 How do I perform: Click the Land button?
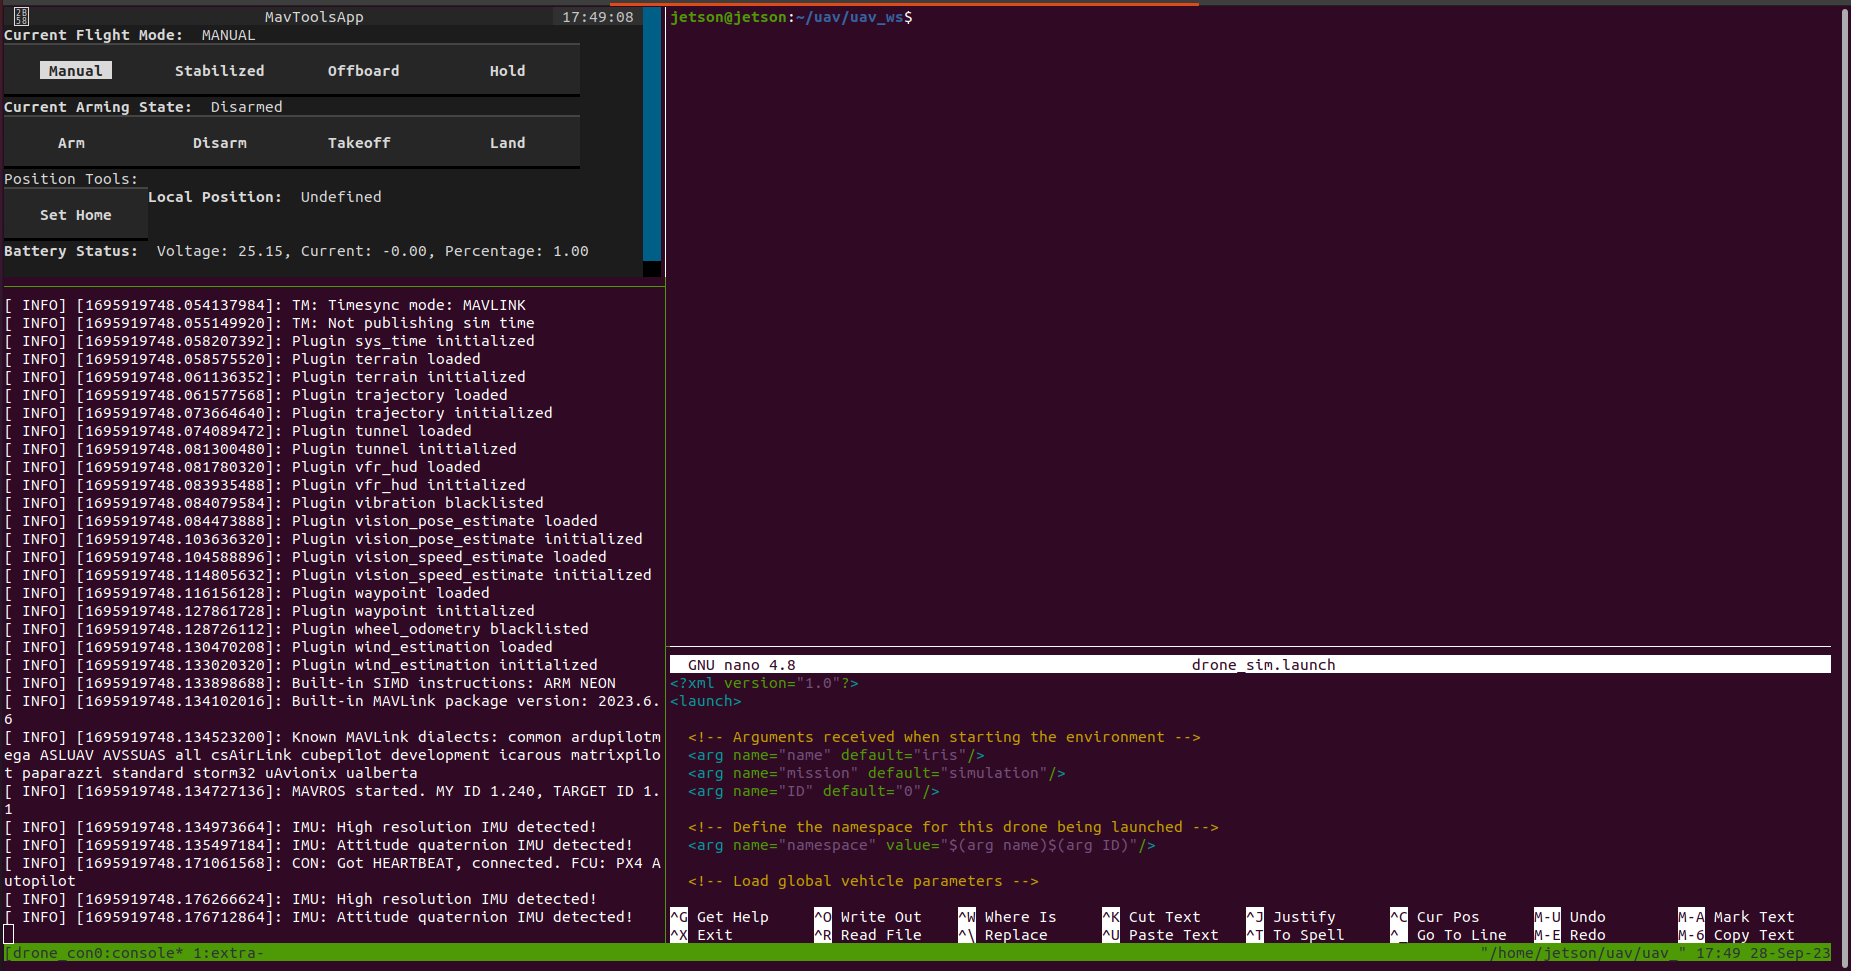508,143
